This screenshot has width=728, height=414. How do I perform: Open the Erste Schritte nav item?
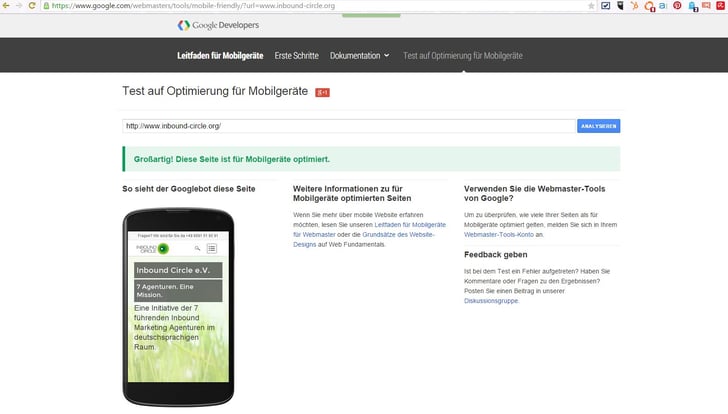point(296,56)
